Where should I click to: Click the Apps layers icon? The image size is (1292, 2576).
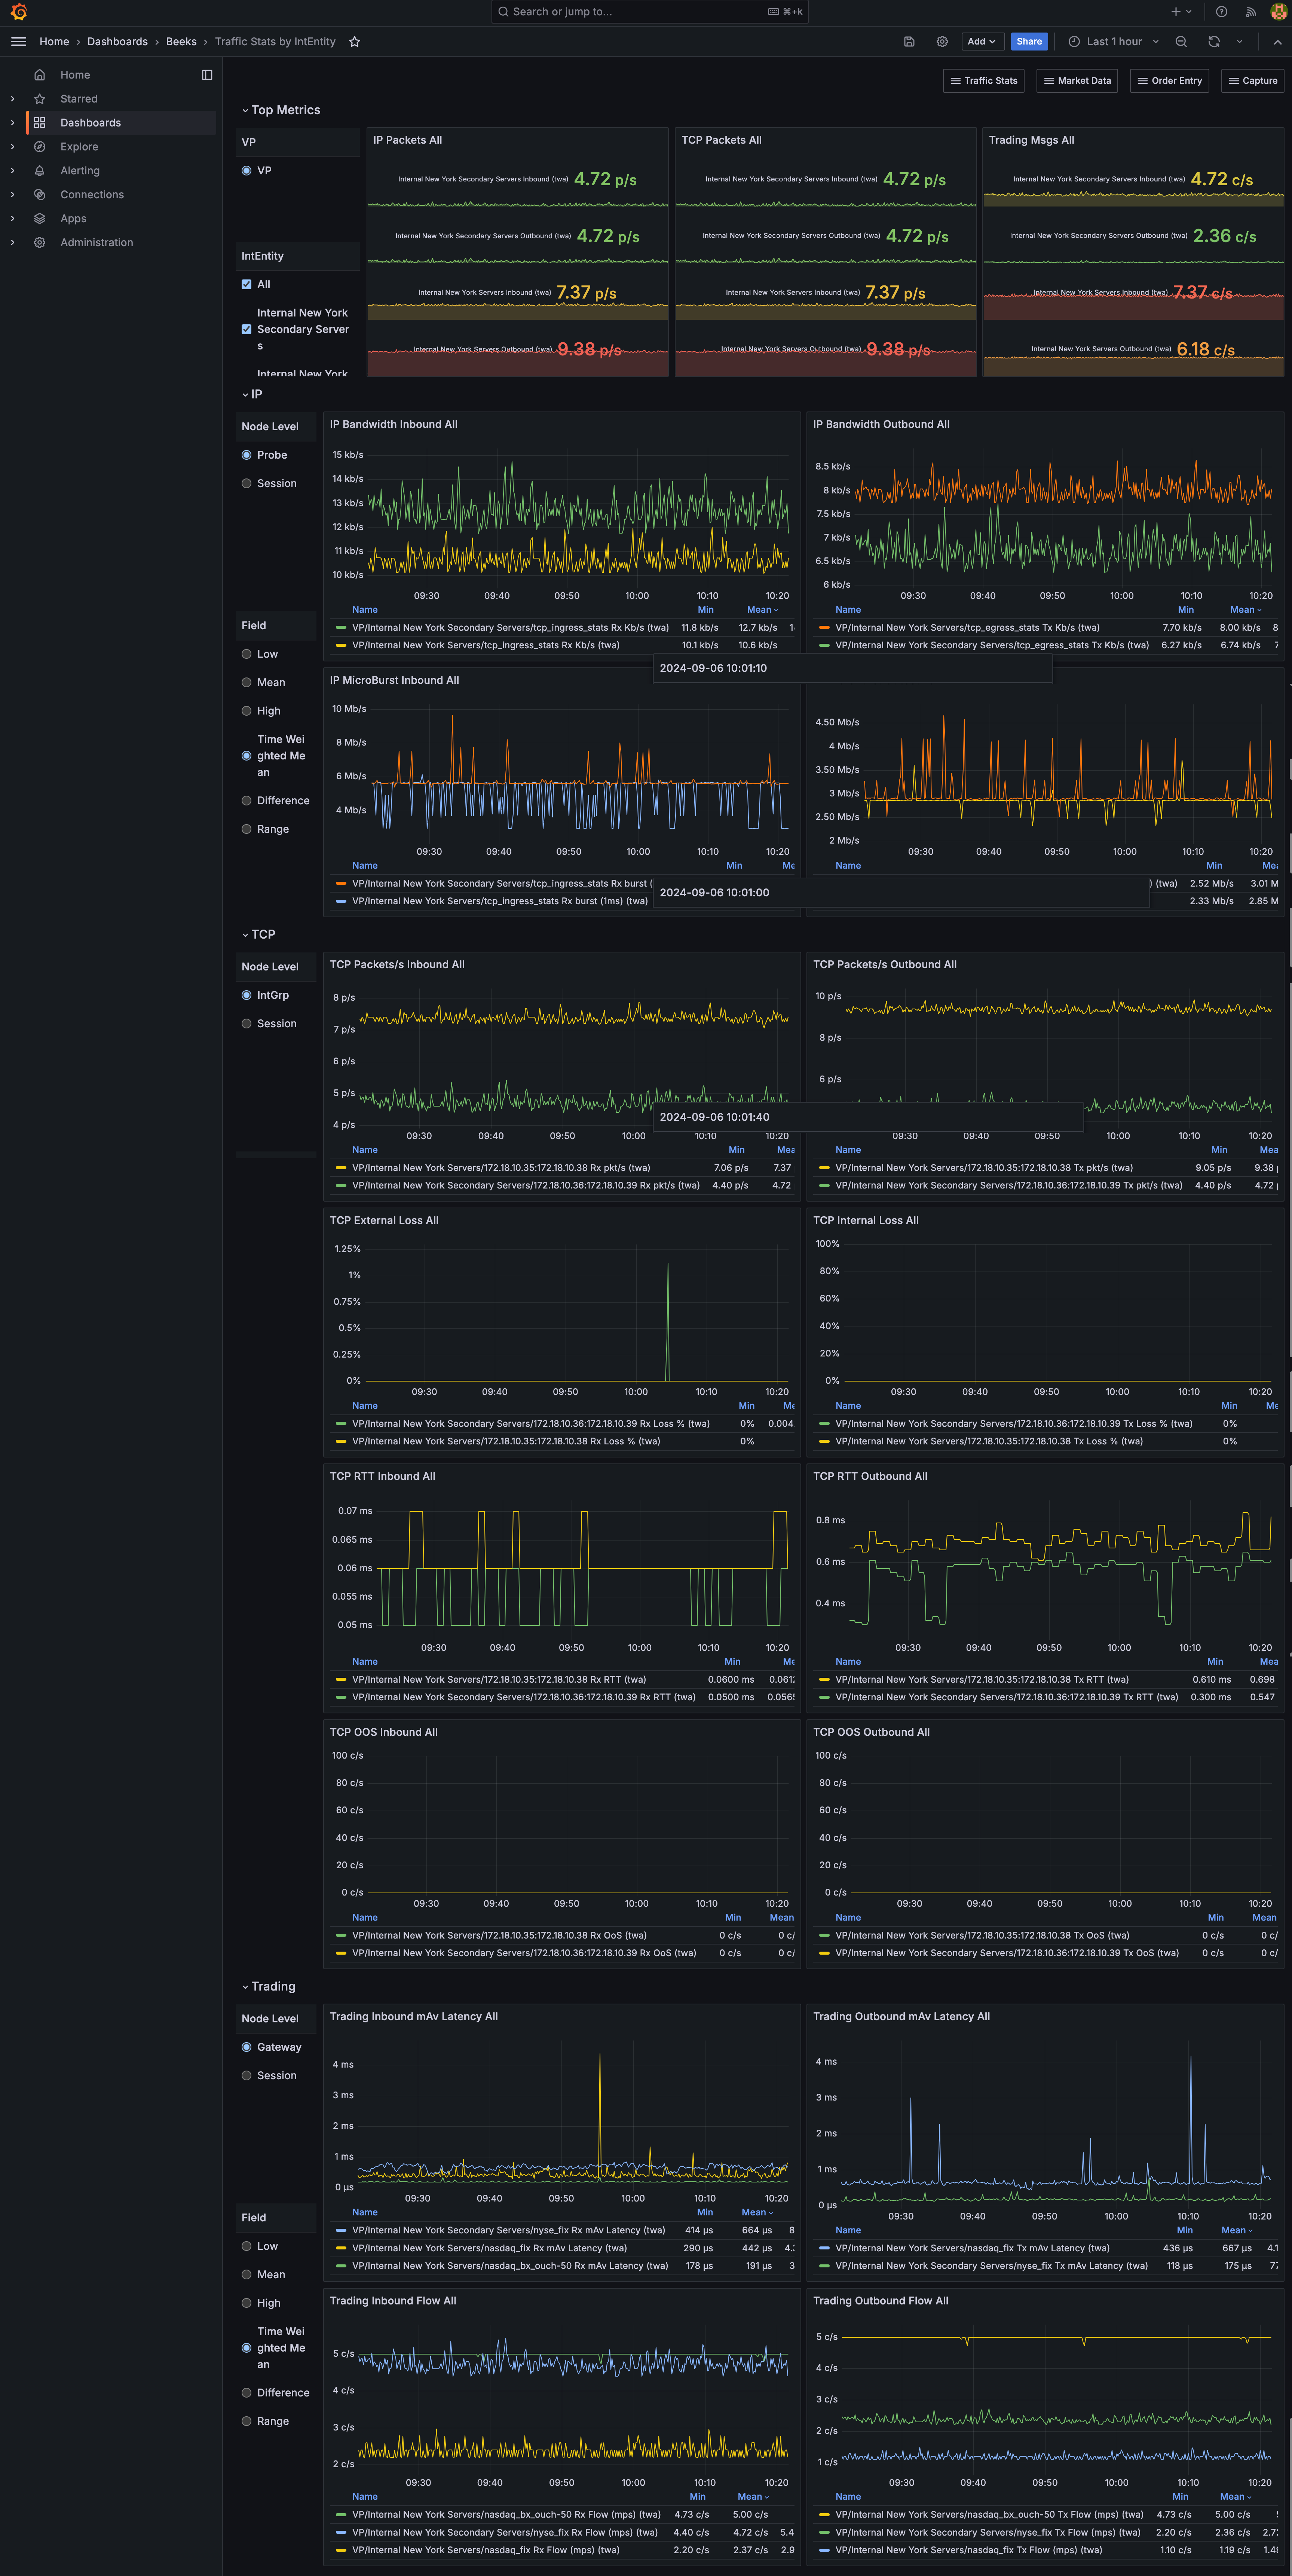(40, 219)
